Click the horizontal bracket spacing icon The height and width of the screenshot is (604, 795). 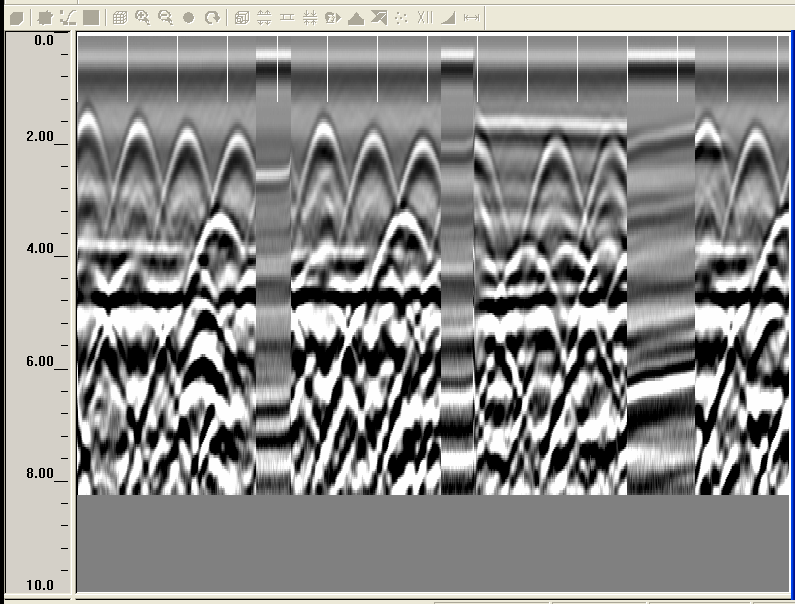coord(287,17)
